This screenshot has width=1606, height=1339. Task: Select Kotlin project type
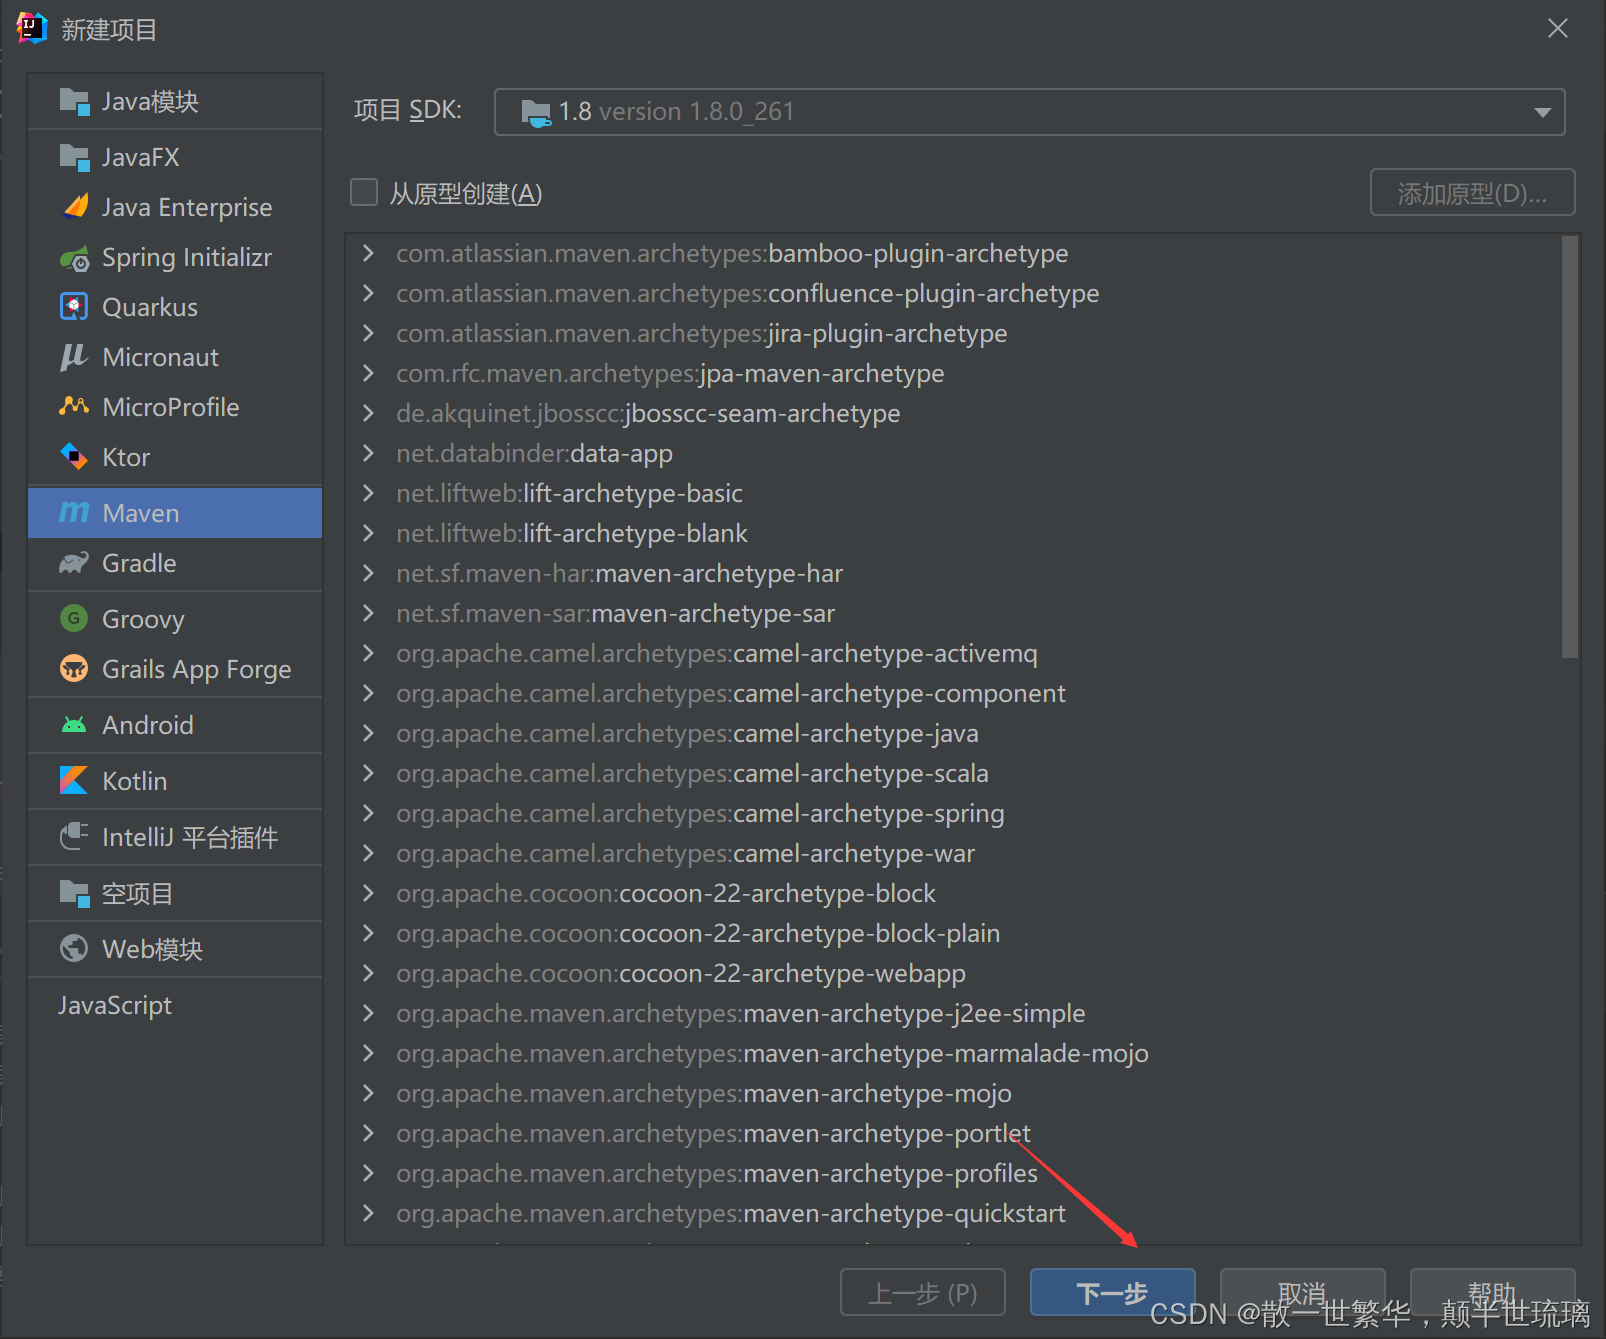[x=175, y=781]
